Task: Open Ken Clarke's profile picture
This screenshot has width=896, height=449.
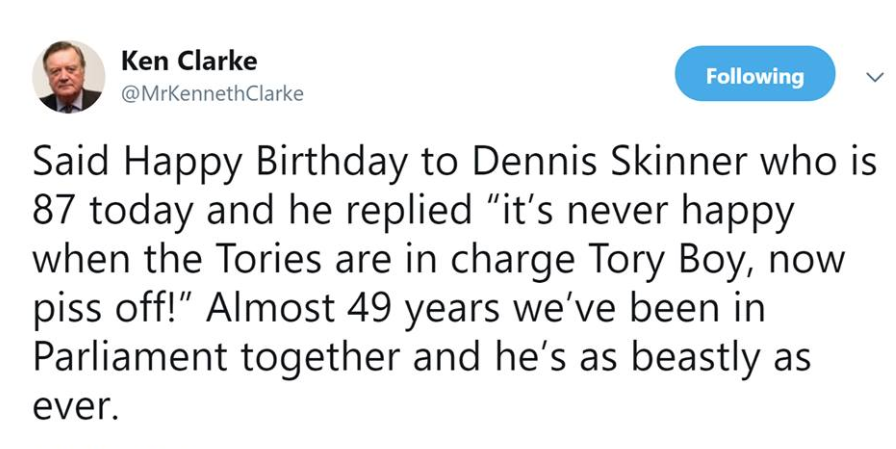Action: [69, 77]
